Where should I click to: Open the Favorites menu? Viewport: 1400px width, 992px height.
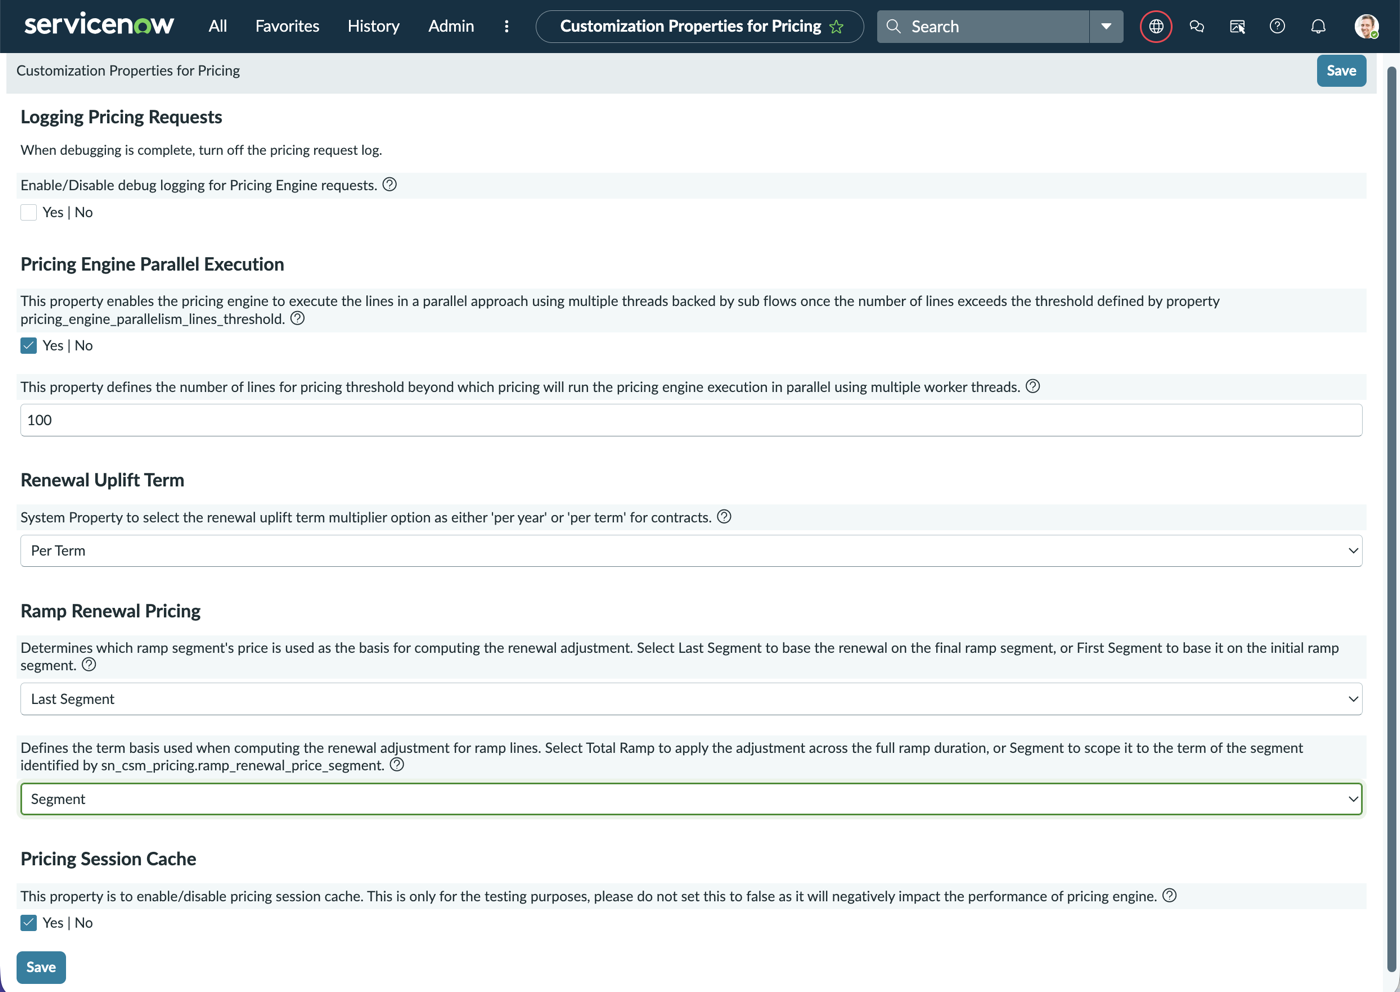coord(287,26)
